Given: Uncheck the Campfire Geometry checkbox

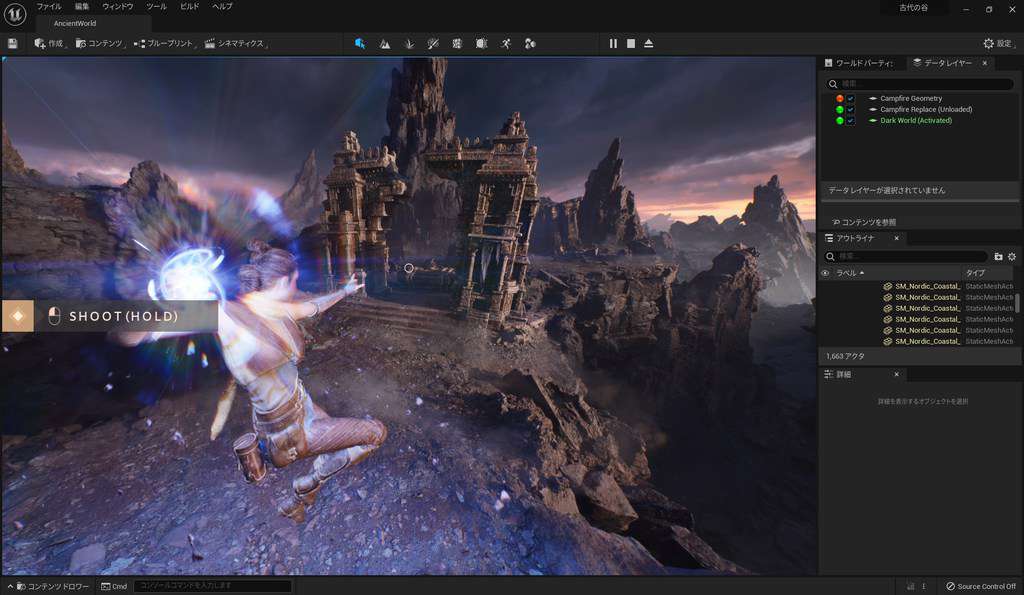Looking at the screenshot, I should pyautogui.click(x=850, y=99).
